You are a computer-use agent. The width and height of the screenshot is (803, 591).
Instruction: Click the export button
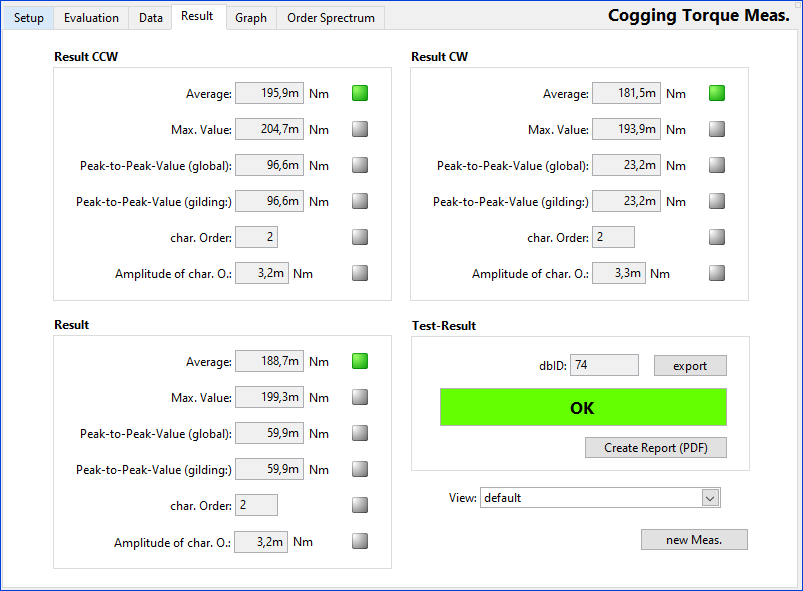[690, 366]
